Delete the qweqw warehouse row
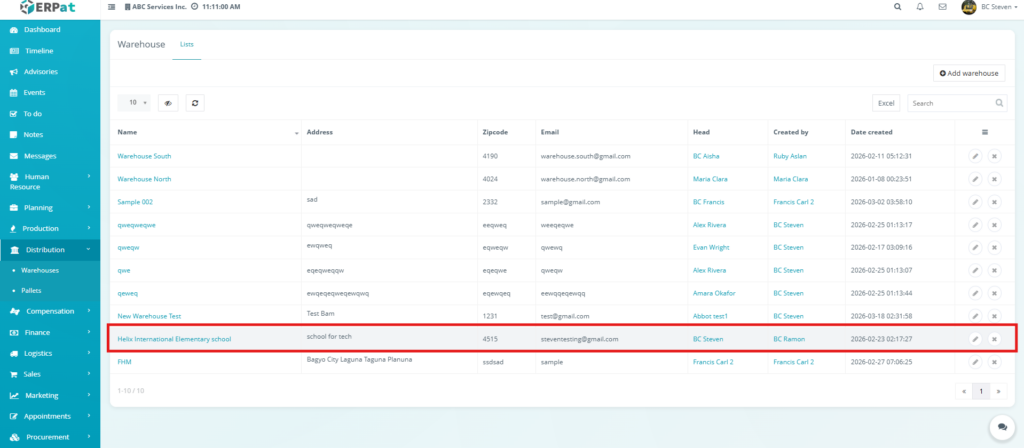Image resolution: width=1024 pixels, height=448 pixels. point(994,248)
